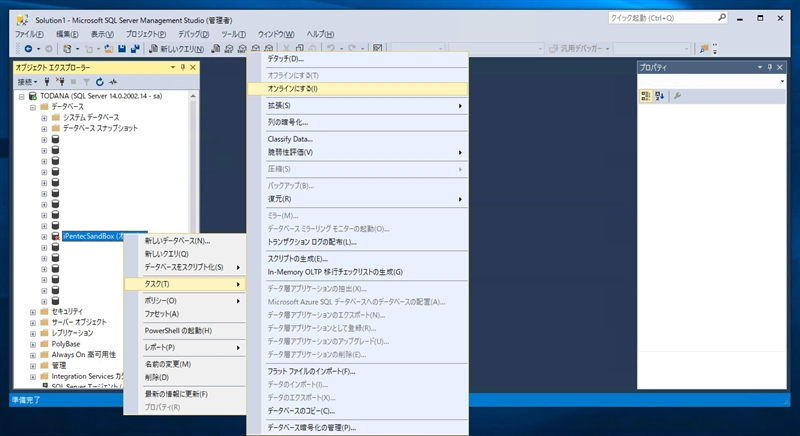Choose スクリプトの生成(E)... menu item
This screenshot has width=800, height=436.
pos(357,259)
